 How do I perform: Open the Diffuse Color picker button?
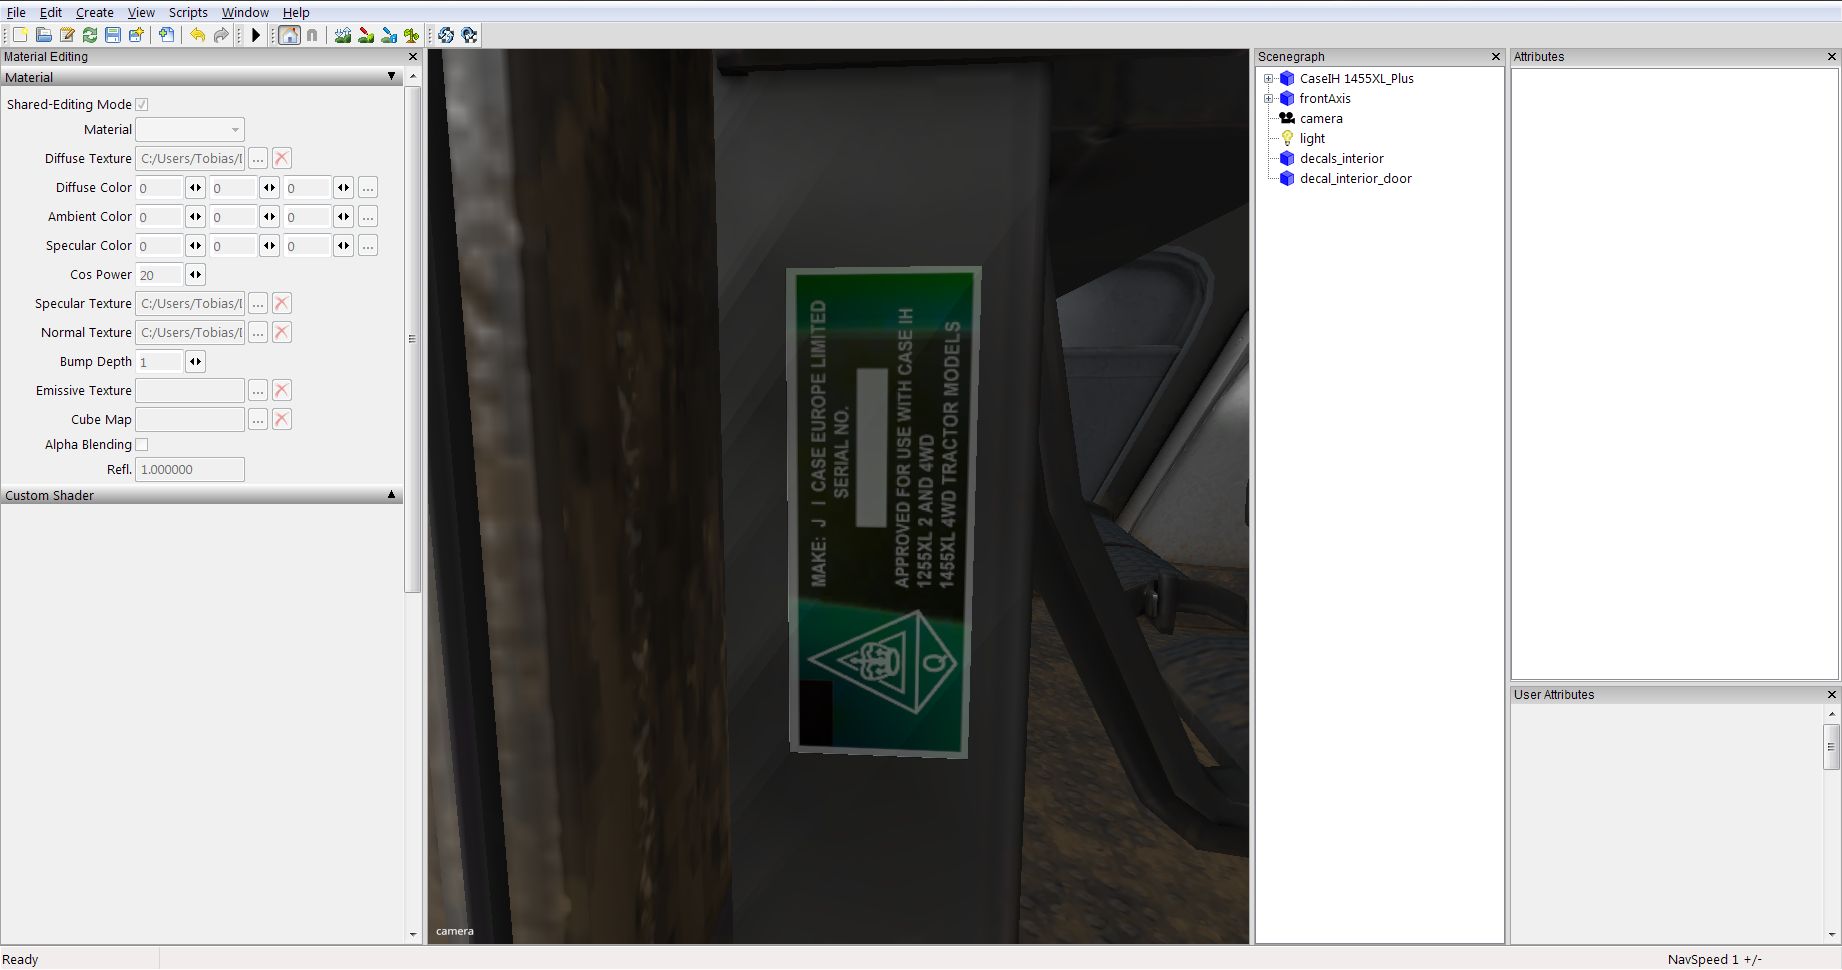click(x=368, y=187)
